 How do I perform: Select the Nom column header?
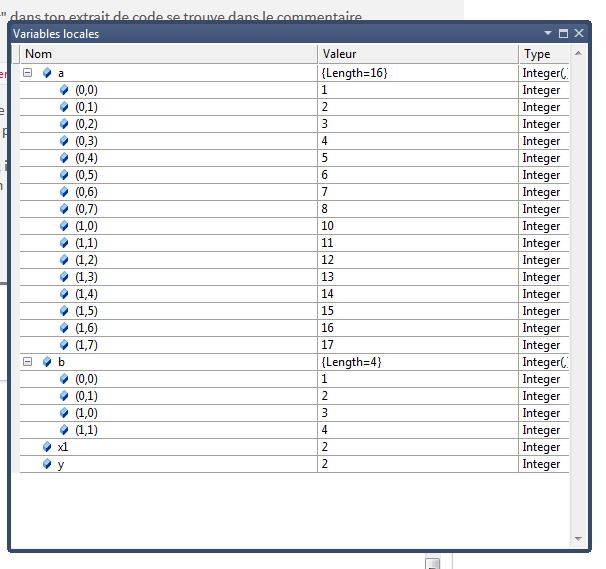[x=169, y=54]
